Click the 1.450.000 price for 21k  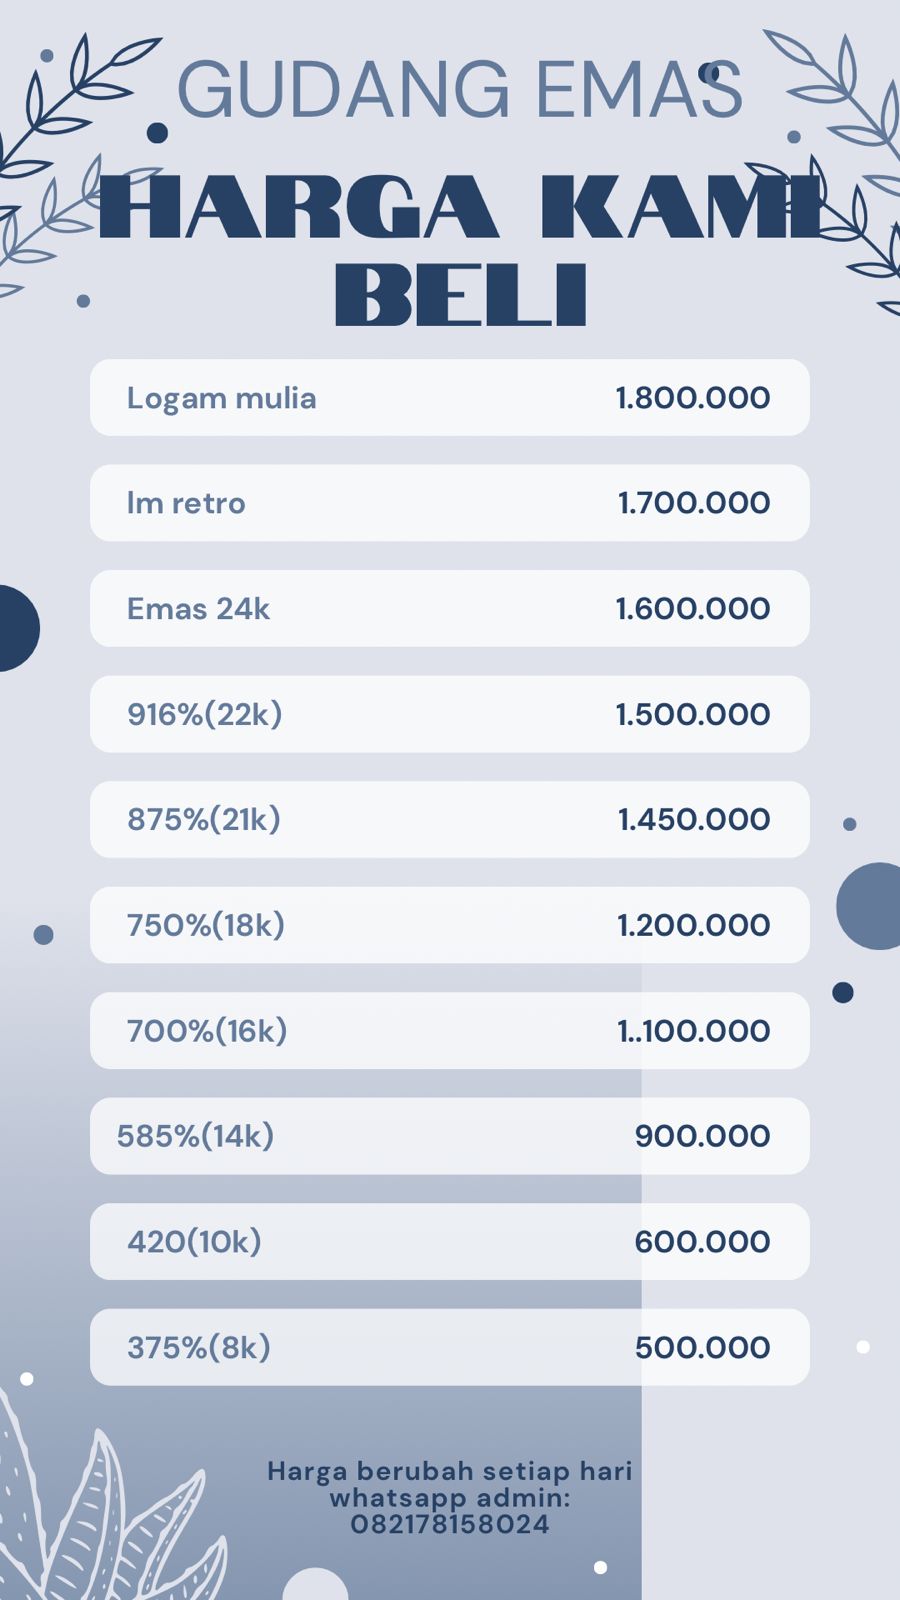point(693,820)
